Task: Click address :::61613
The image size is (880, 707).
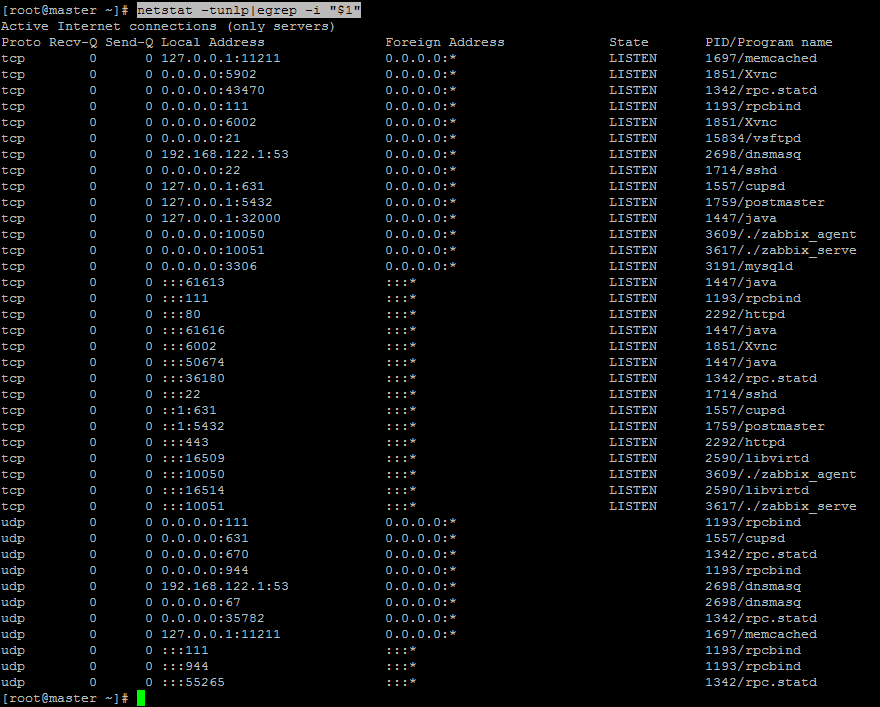Action: point(193,282)
